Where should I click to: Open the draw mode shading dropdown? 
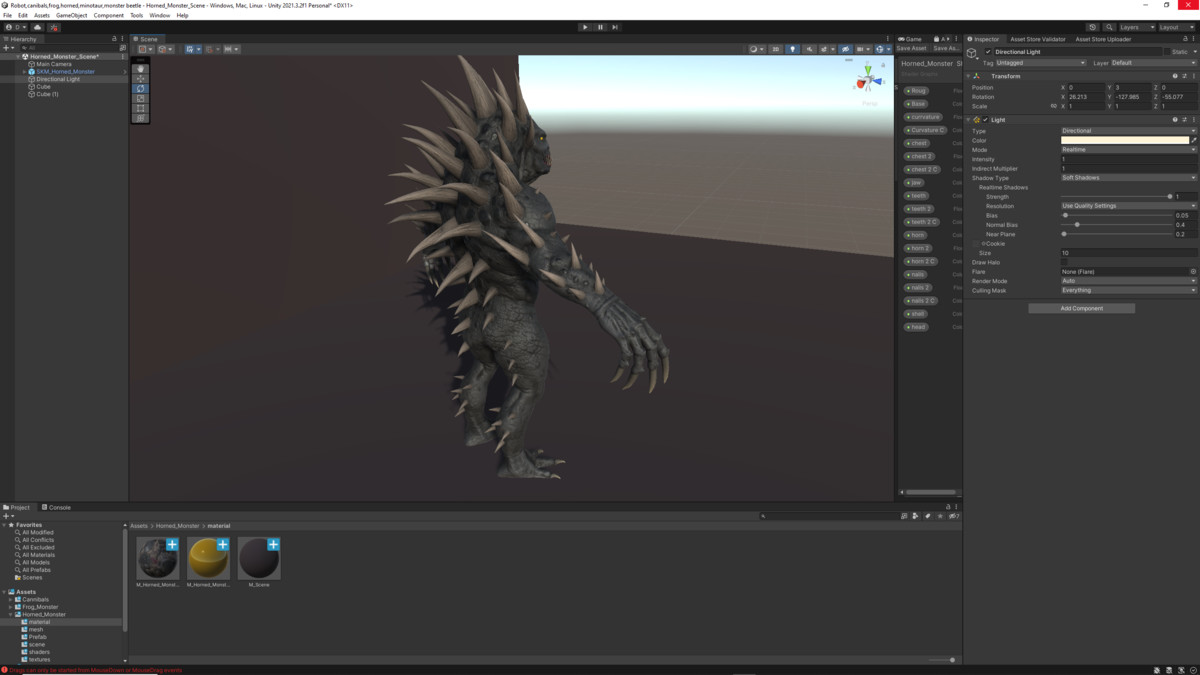click(x=756, y=49)
